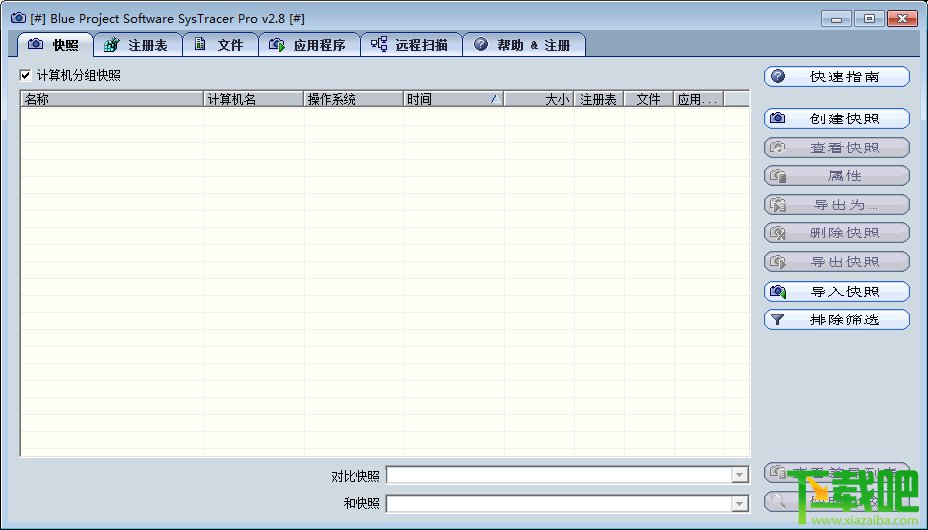Click the 导出为 export as button
The image size is (928, 530).
point(837,205)
